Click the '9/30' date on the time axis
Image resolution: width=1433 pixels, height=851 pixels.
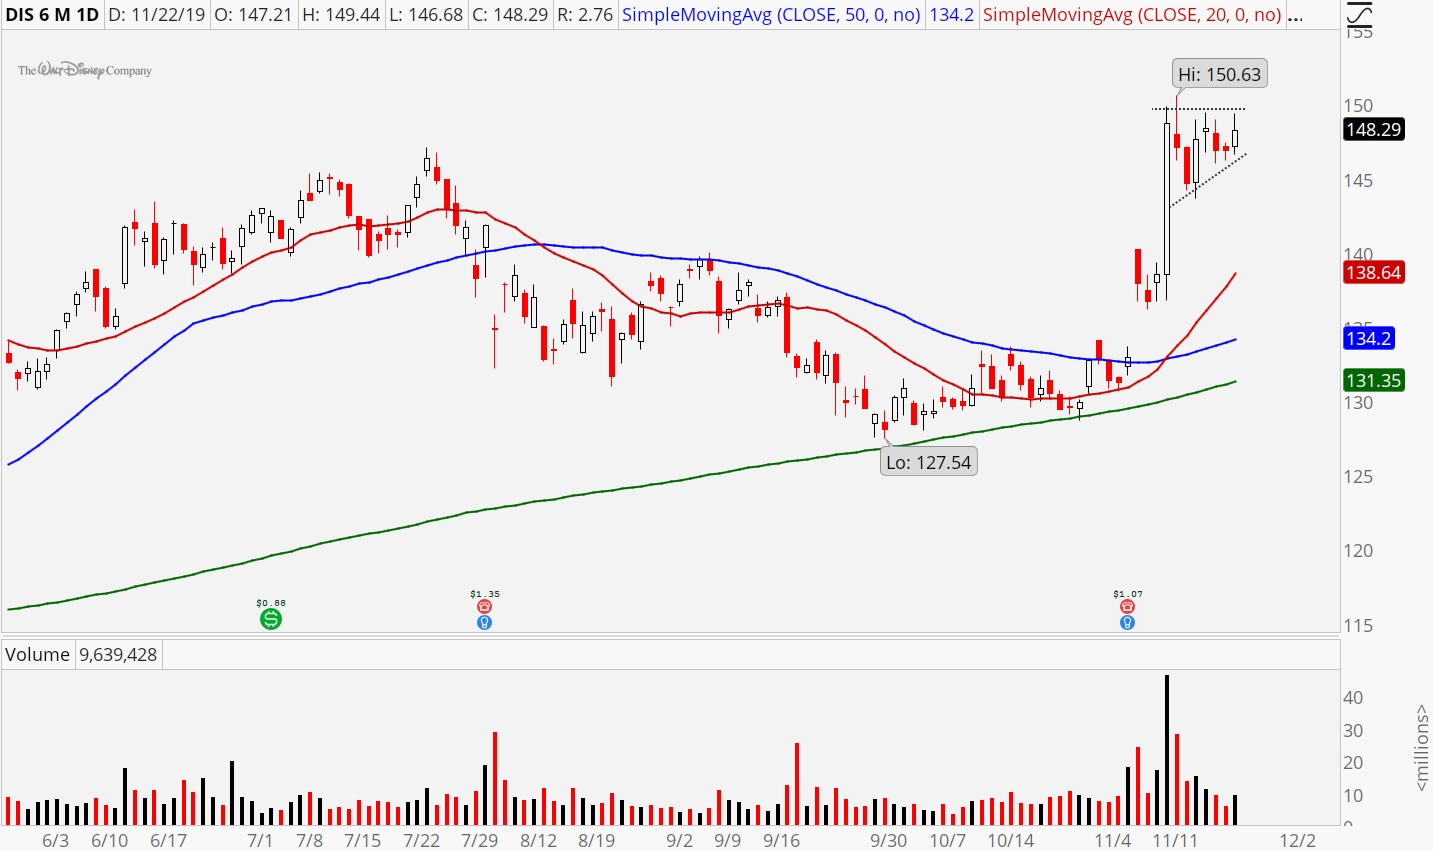(x=888, y=840)
